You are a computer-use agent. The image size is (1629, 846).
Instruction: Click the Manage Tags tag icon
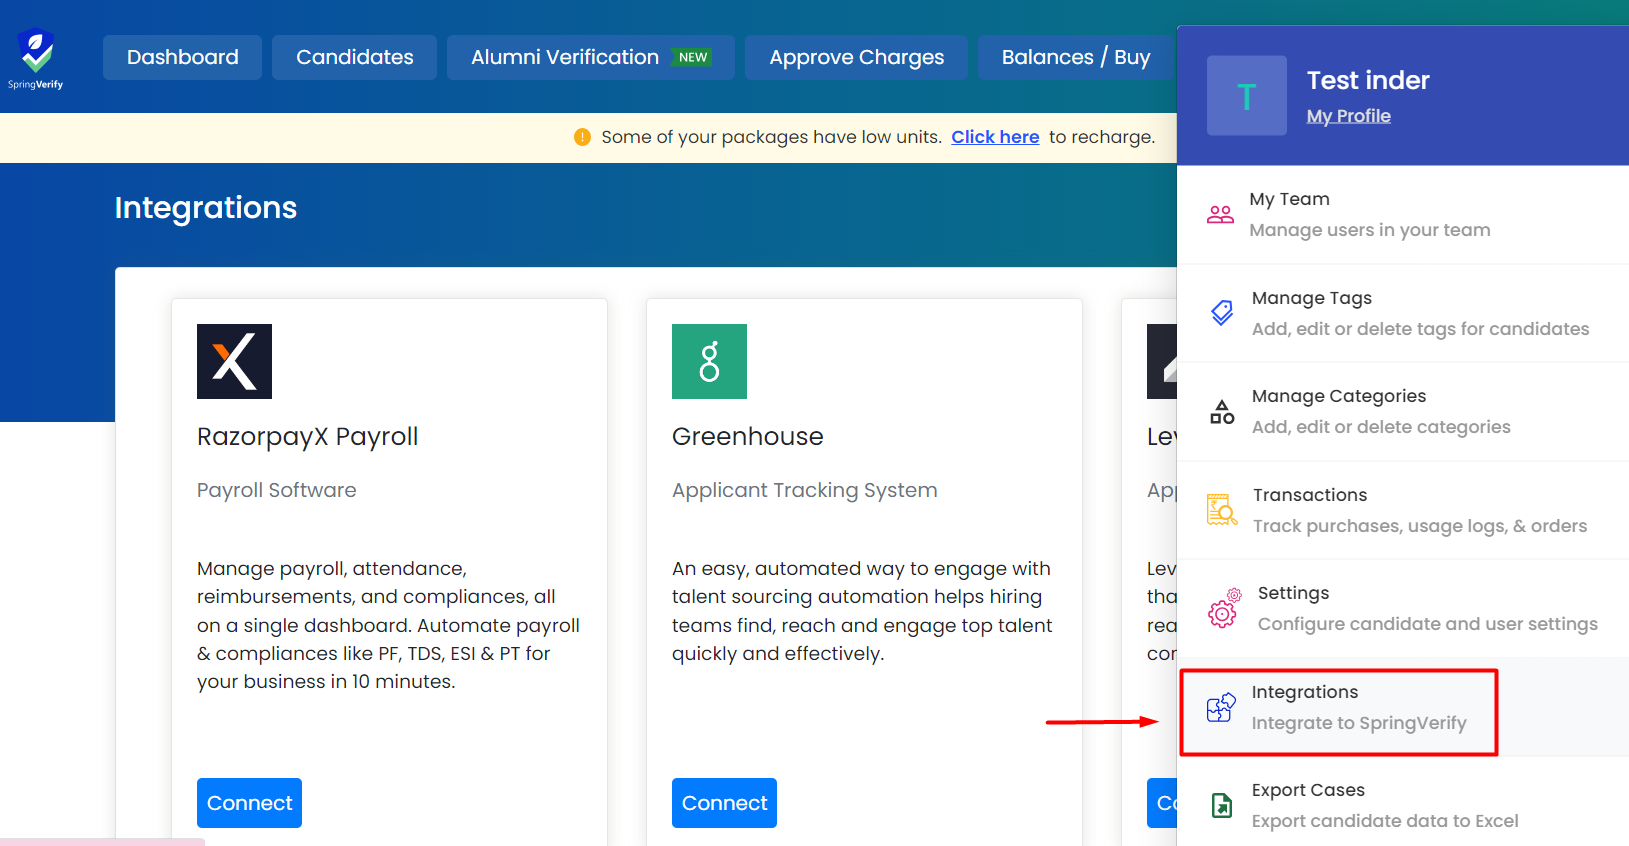pos(1222,313)
